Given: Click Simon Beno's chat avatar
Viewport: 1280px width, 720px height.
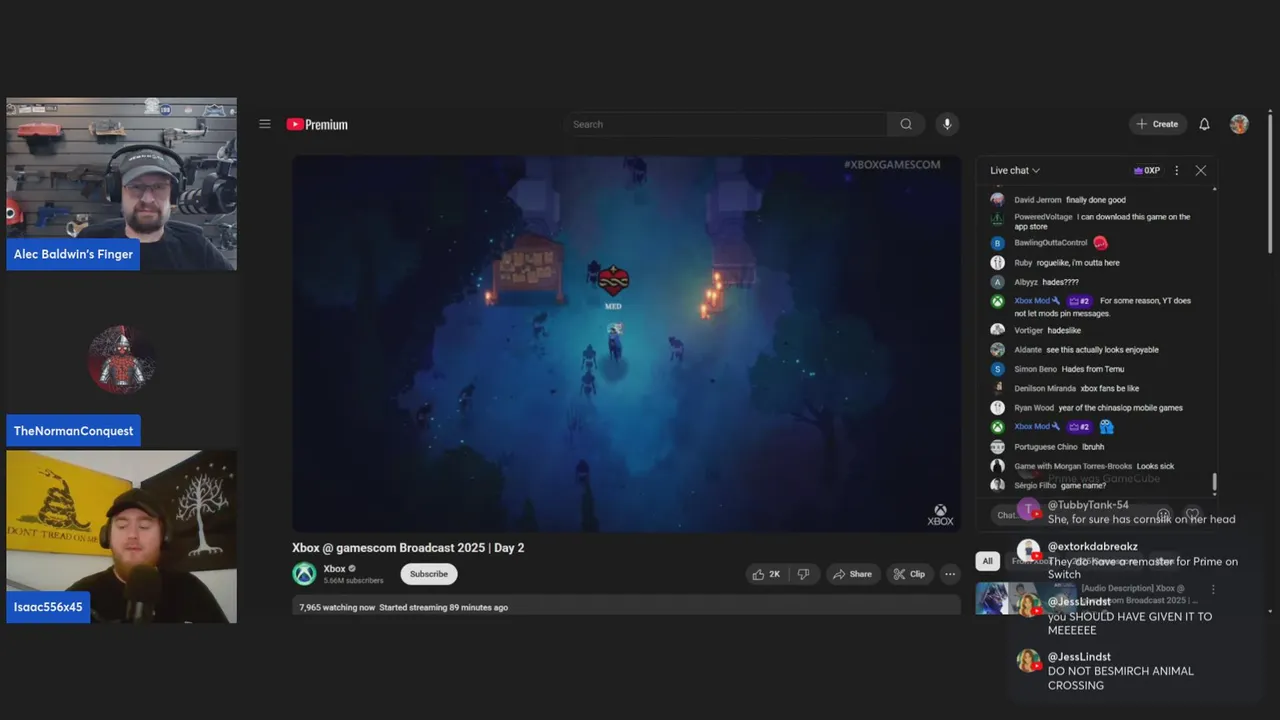Looking at the screenshot, I should (x=997, y=369).
